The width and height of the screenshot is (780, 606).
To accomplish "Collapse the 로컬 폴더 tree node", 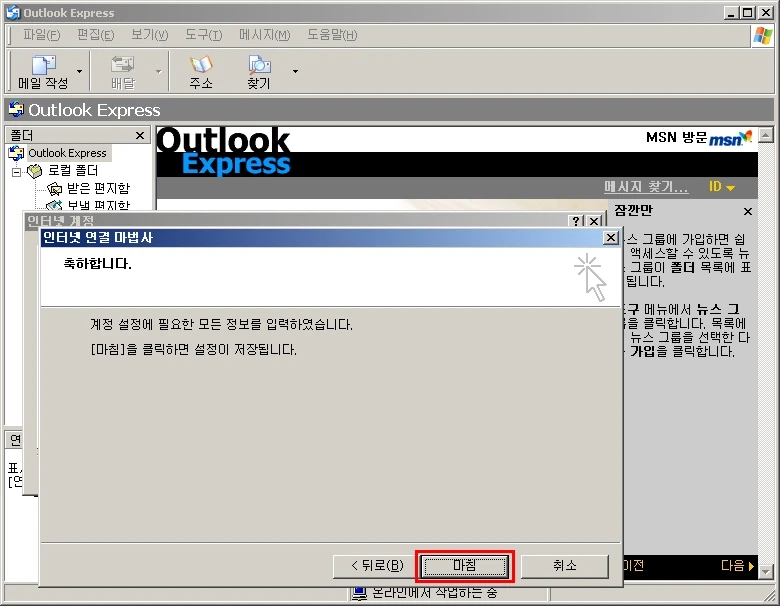I will 16,172.
